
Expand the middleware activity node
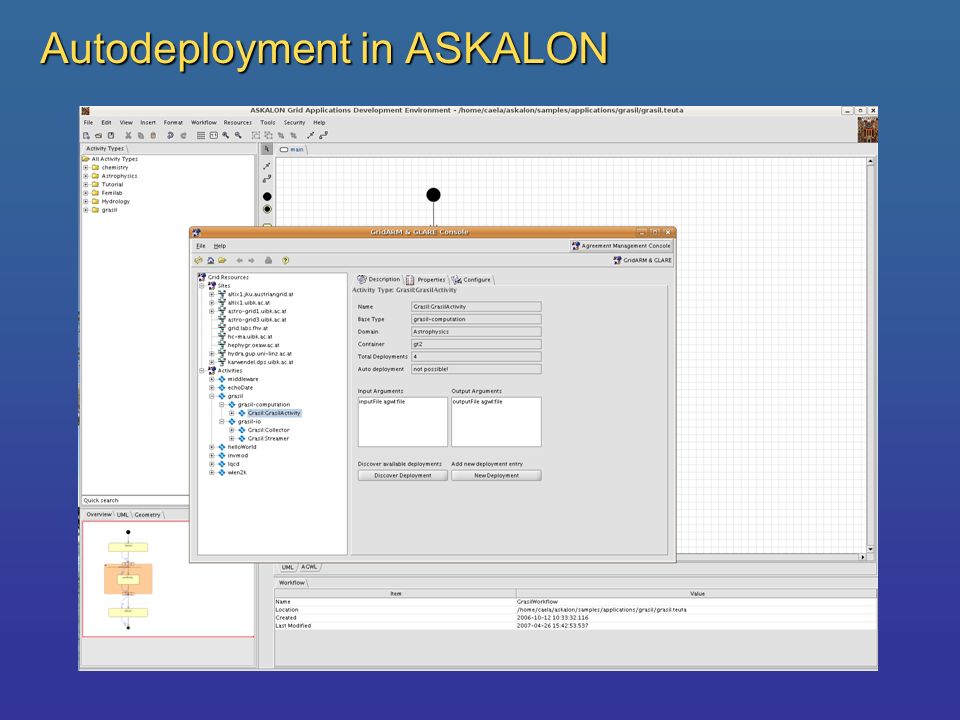(x=212, y=379)
